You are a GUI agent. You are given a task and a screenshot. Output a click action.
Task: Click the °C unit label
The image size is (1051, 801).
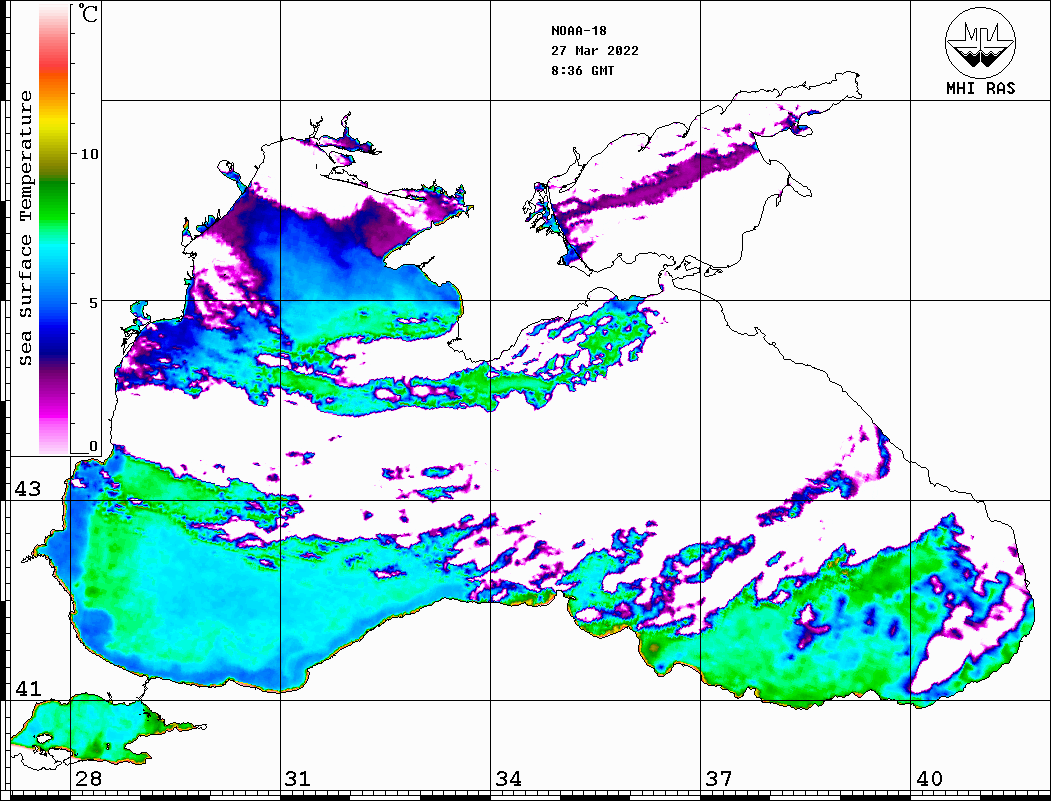coord(88,13)
